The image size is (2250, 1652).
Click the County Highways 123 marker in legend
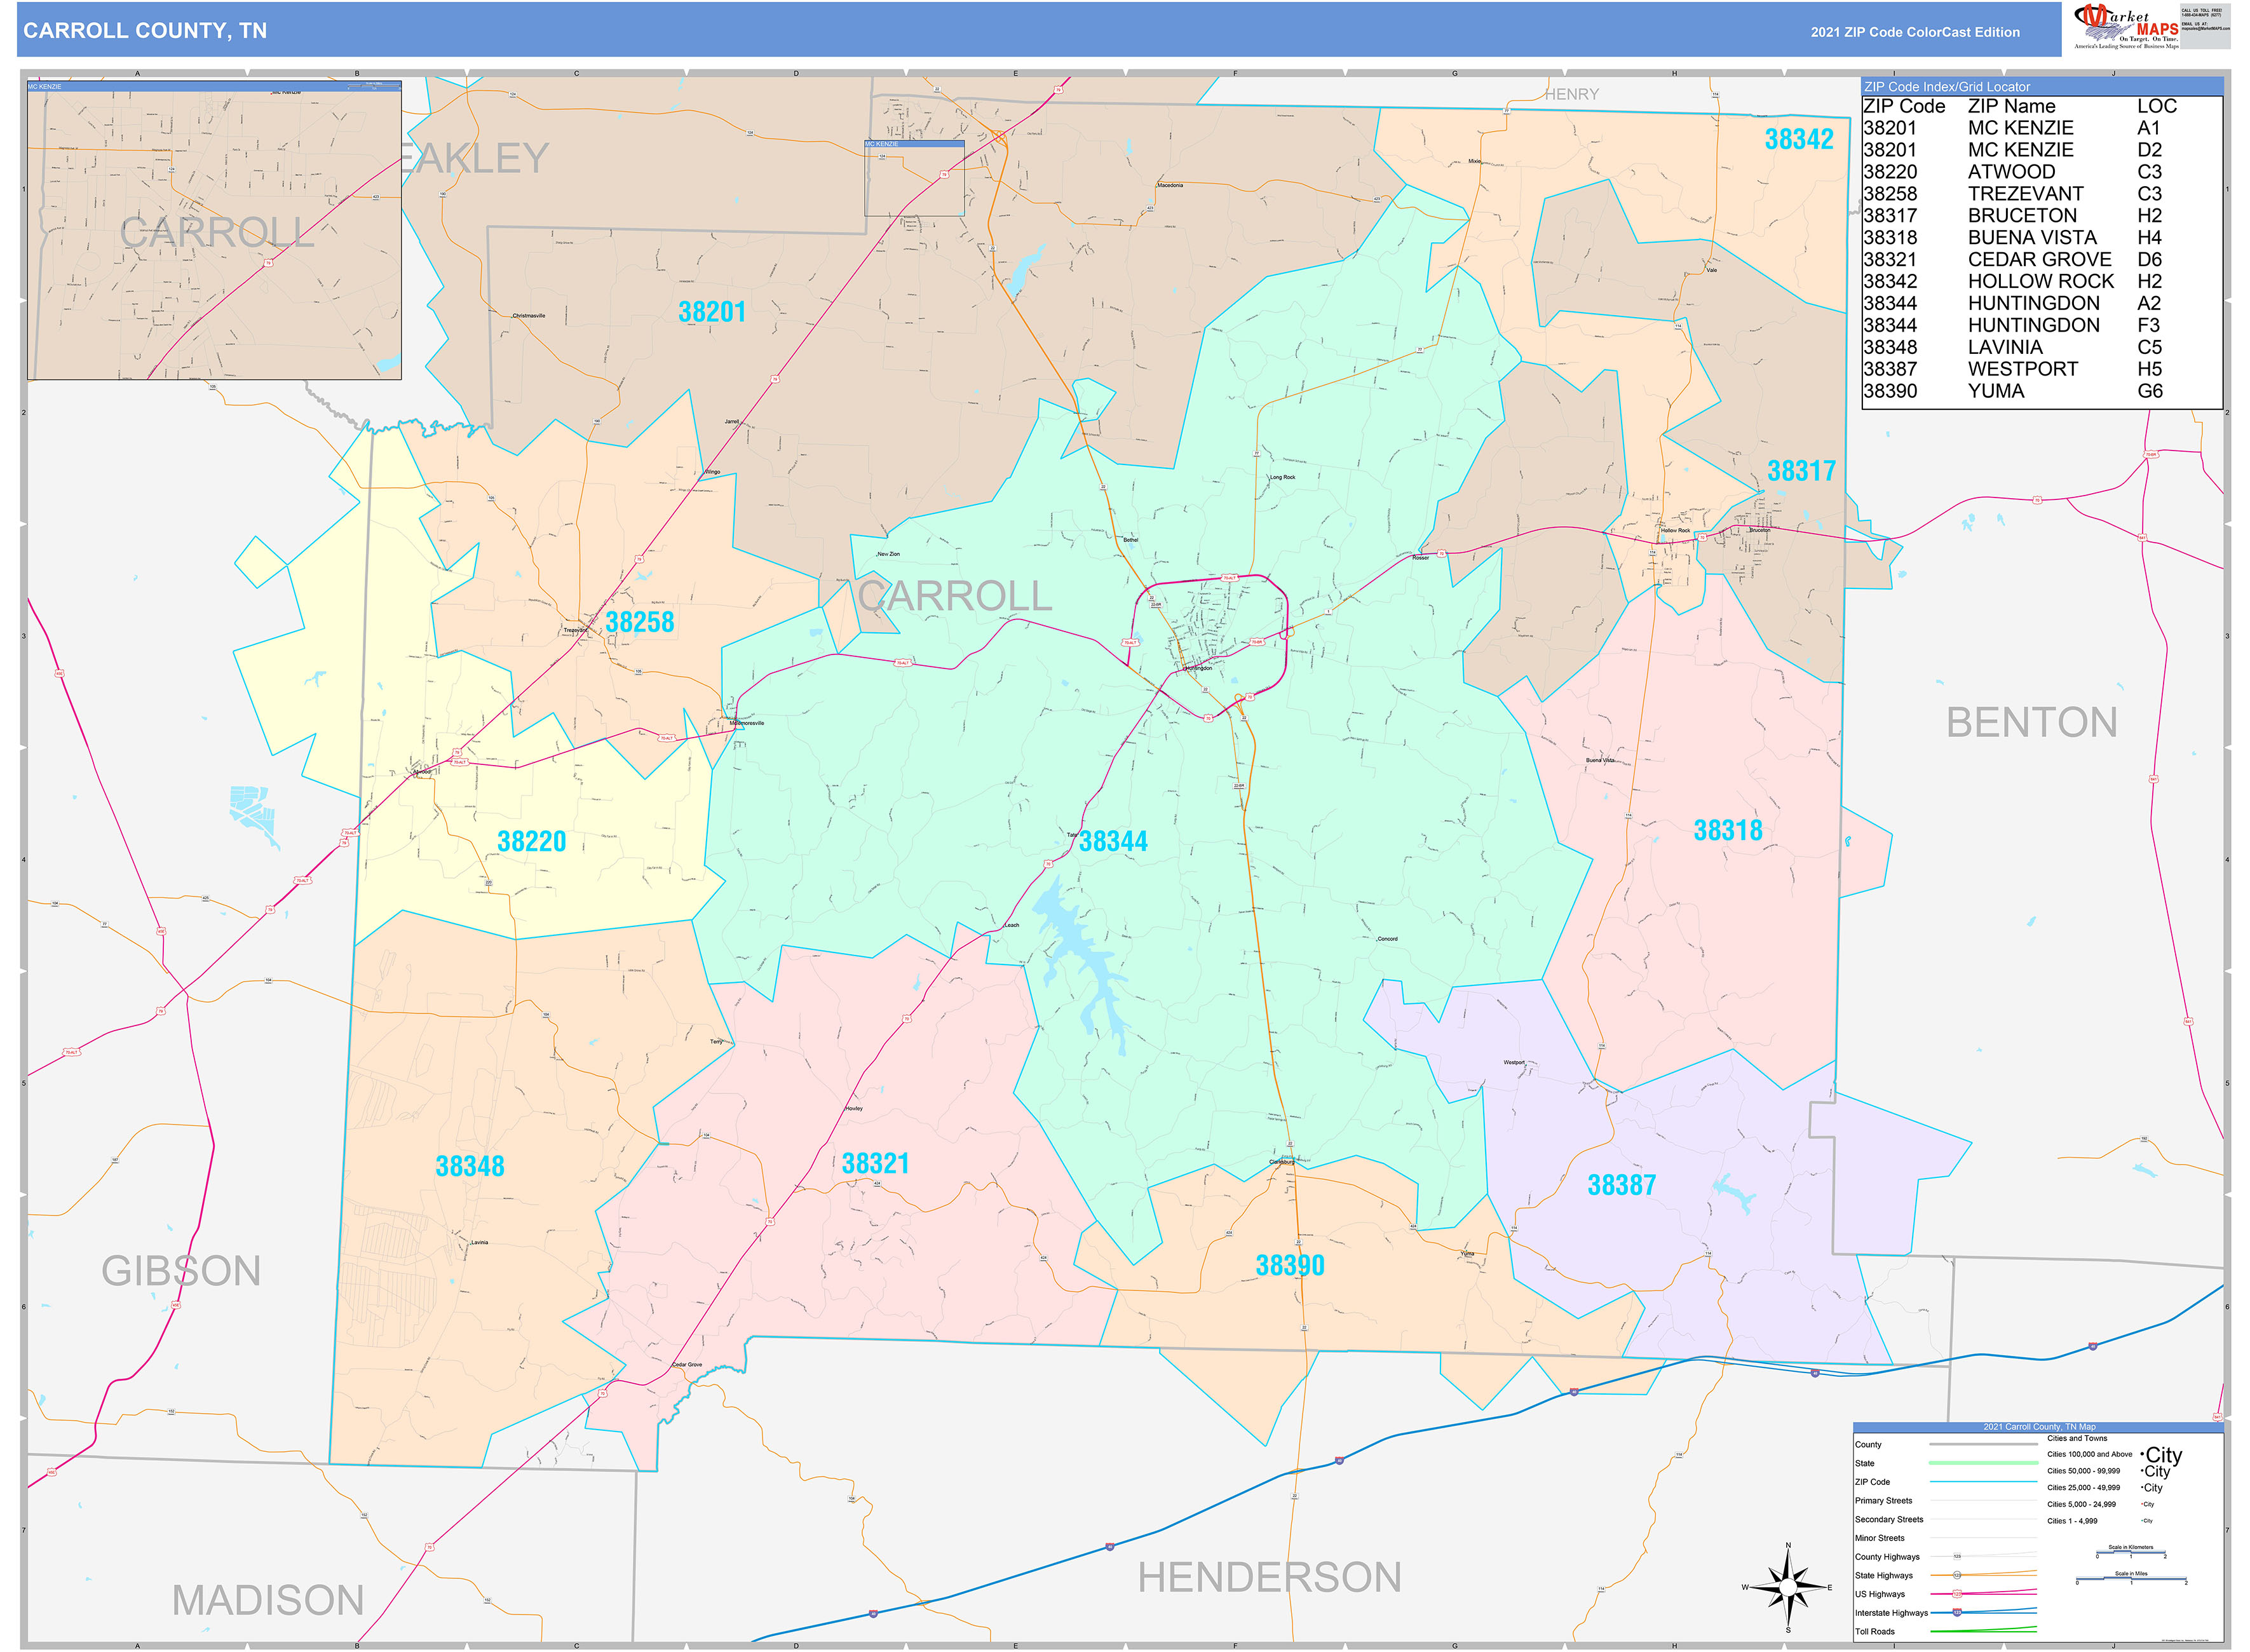coord(1957,1555)
